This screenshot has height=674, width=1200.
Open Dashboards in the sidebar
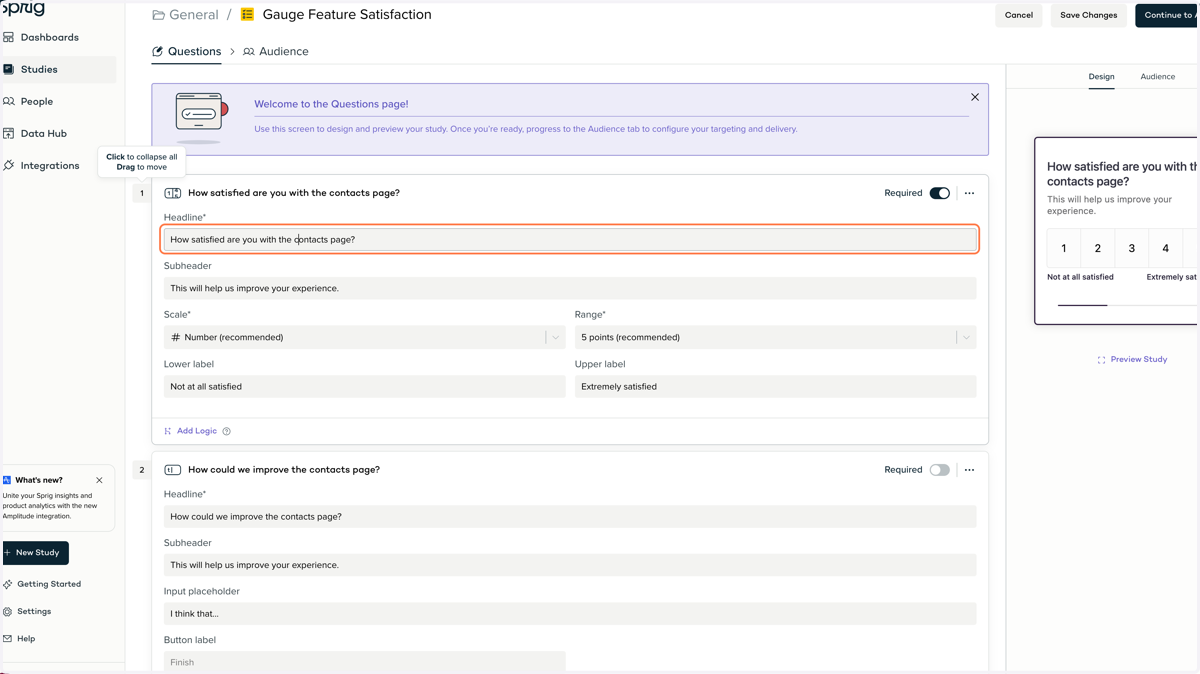click(49, 37)
